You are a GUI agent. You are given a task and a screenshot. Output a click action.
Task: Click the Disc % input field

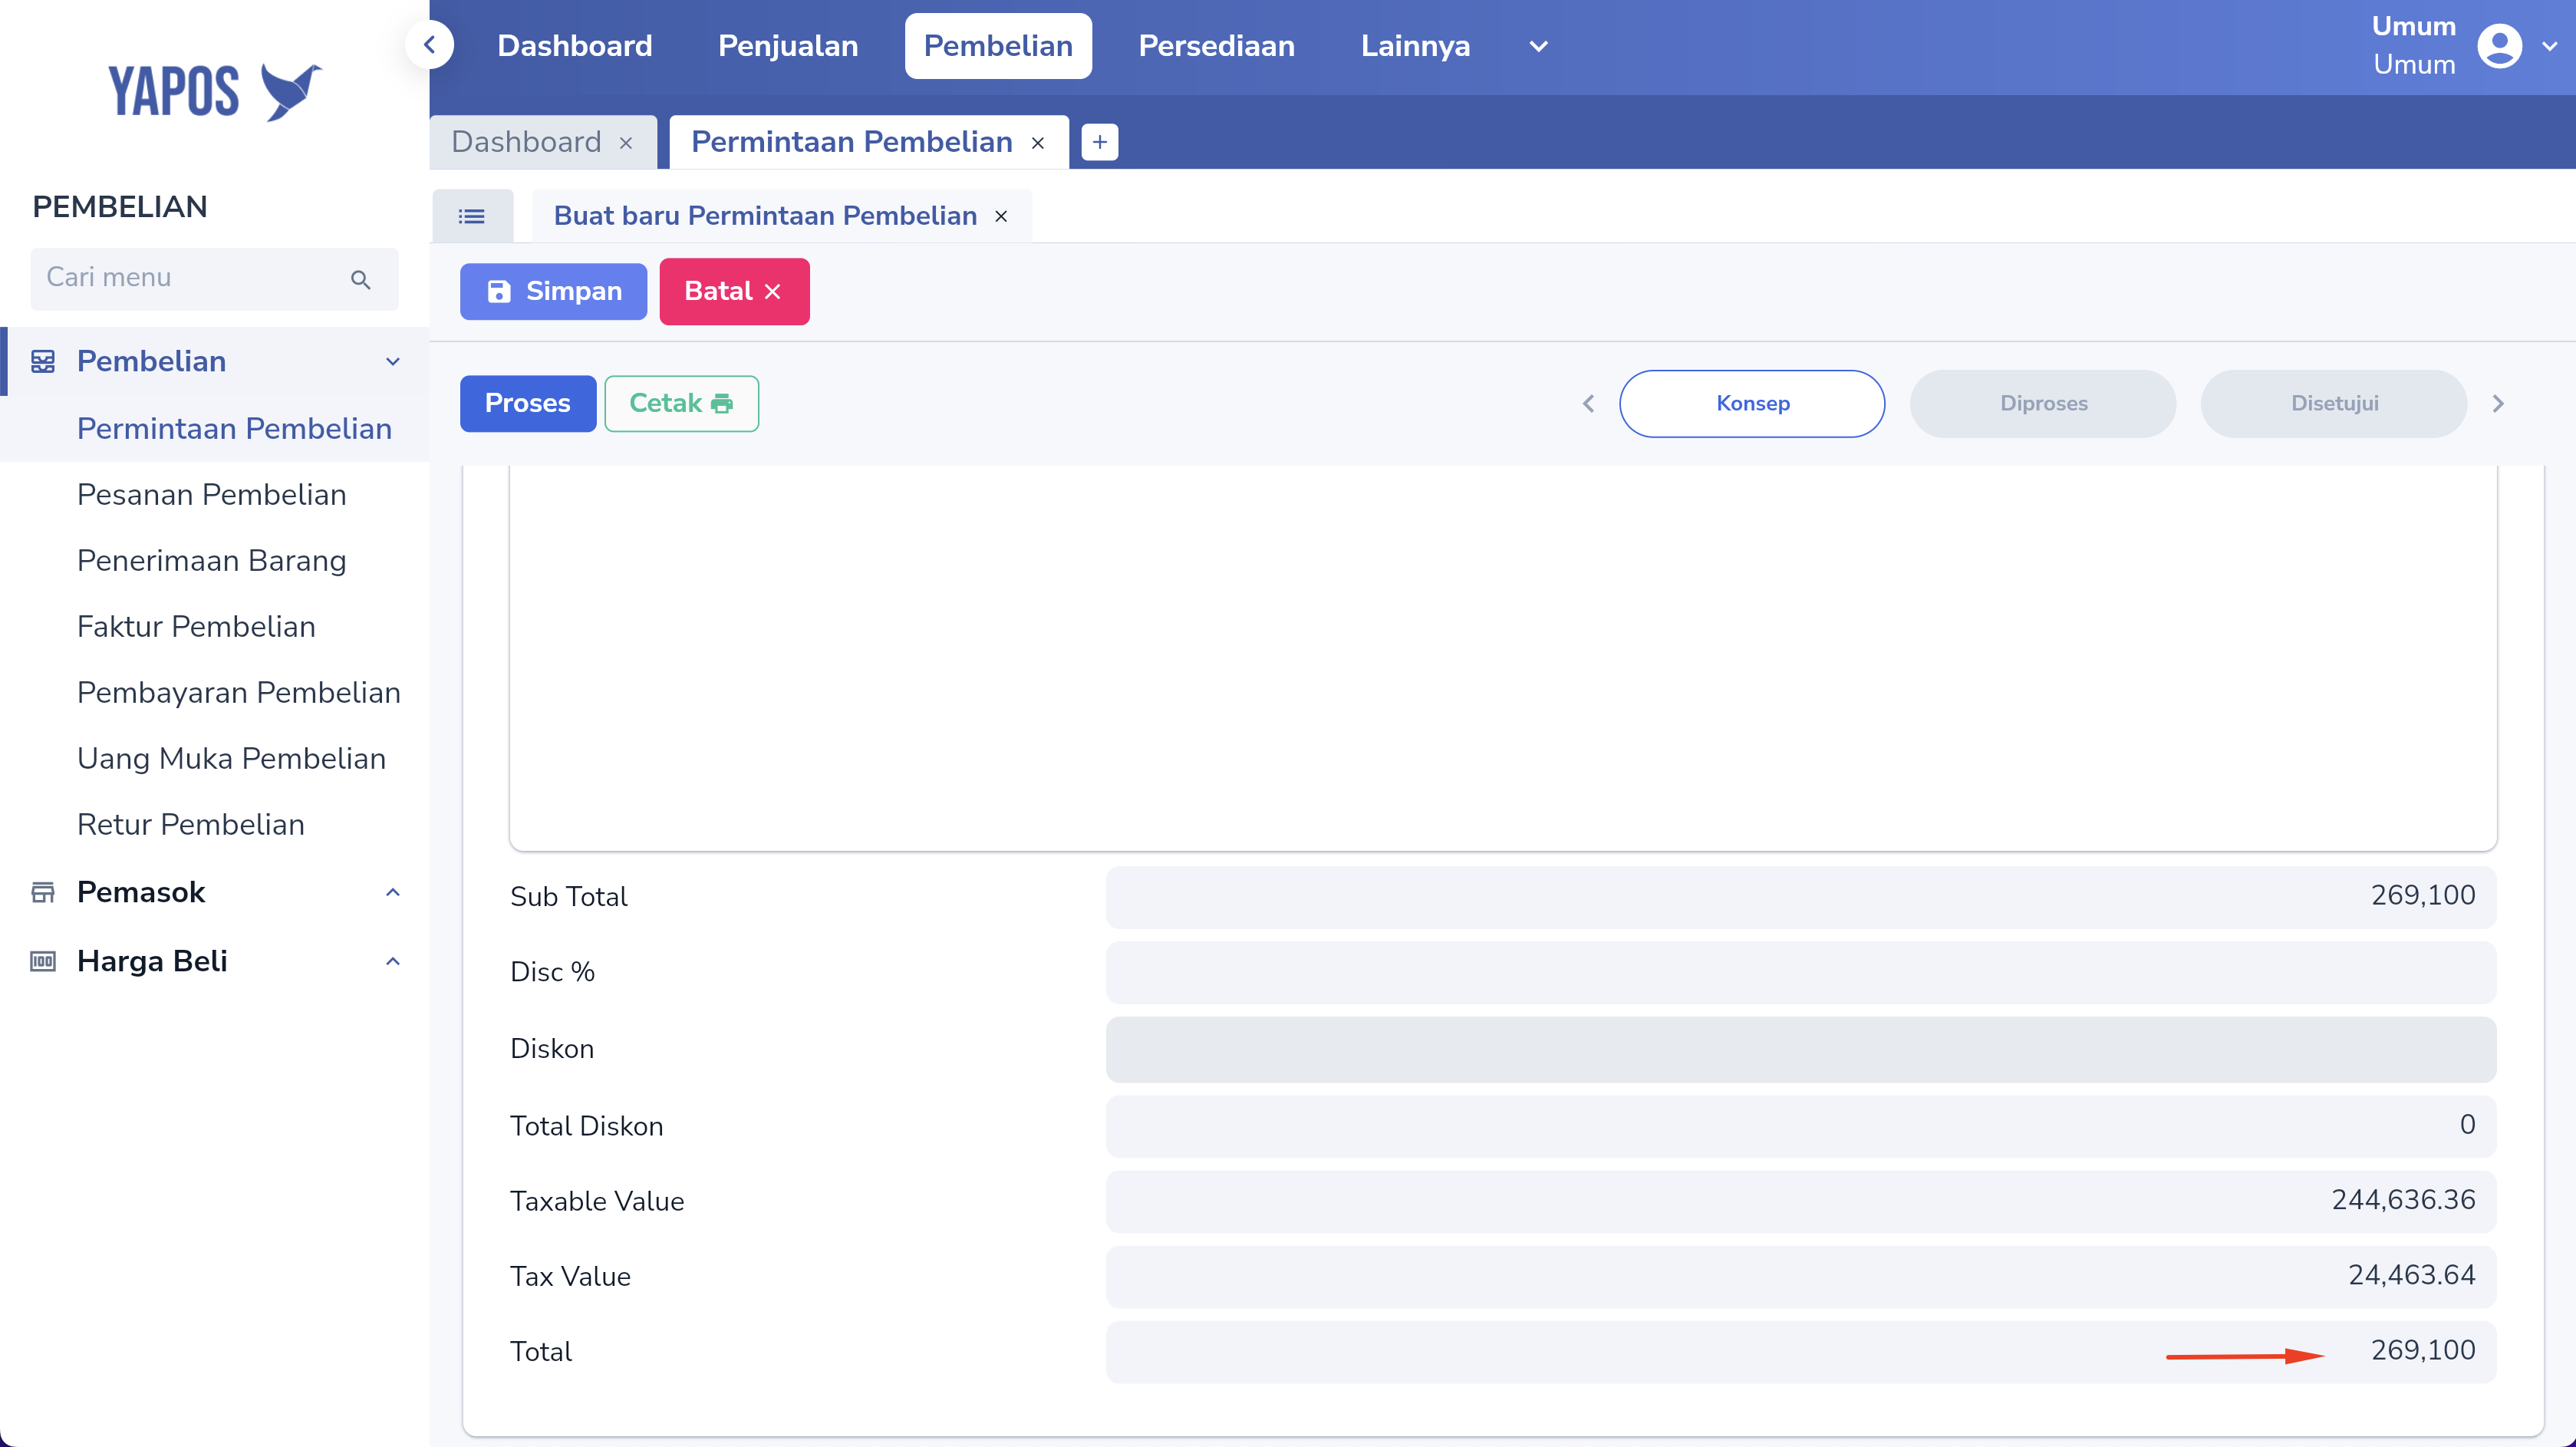1801,973
